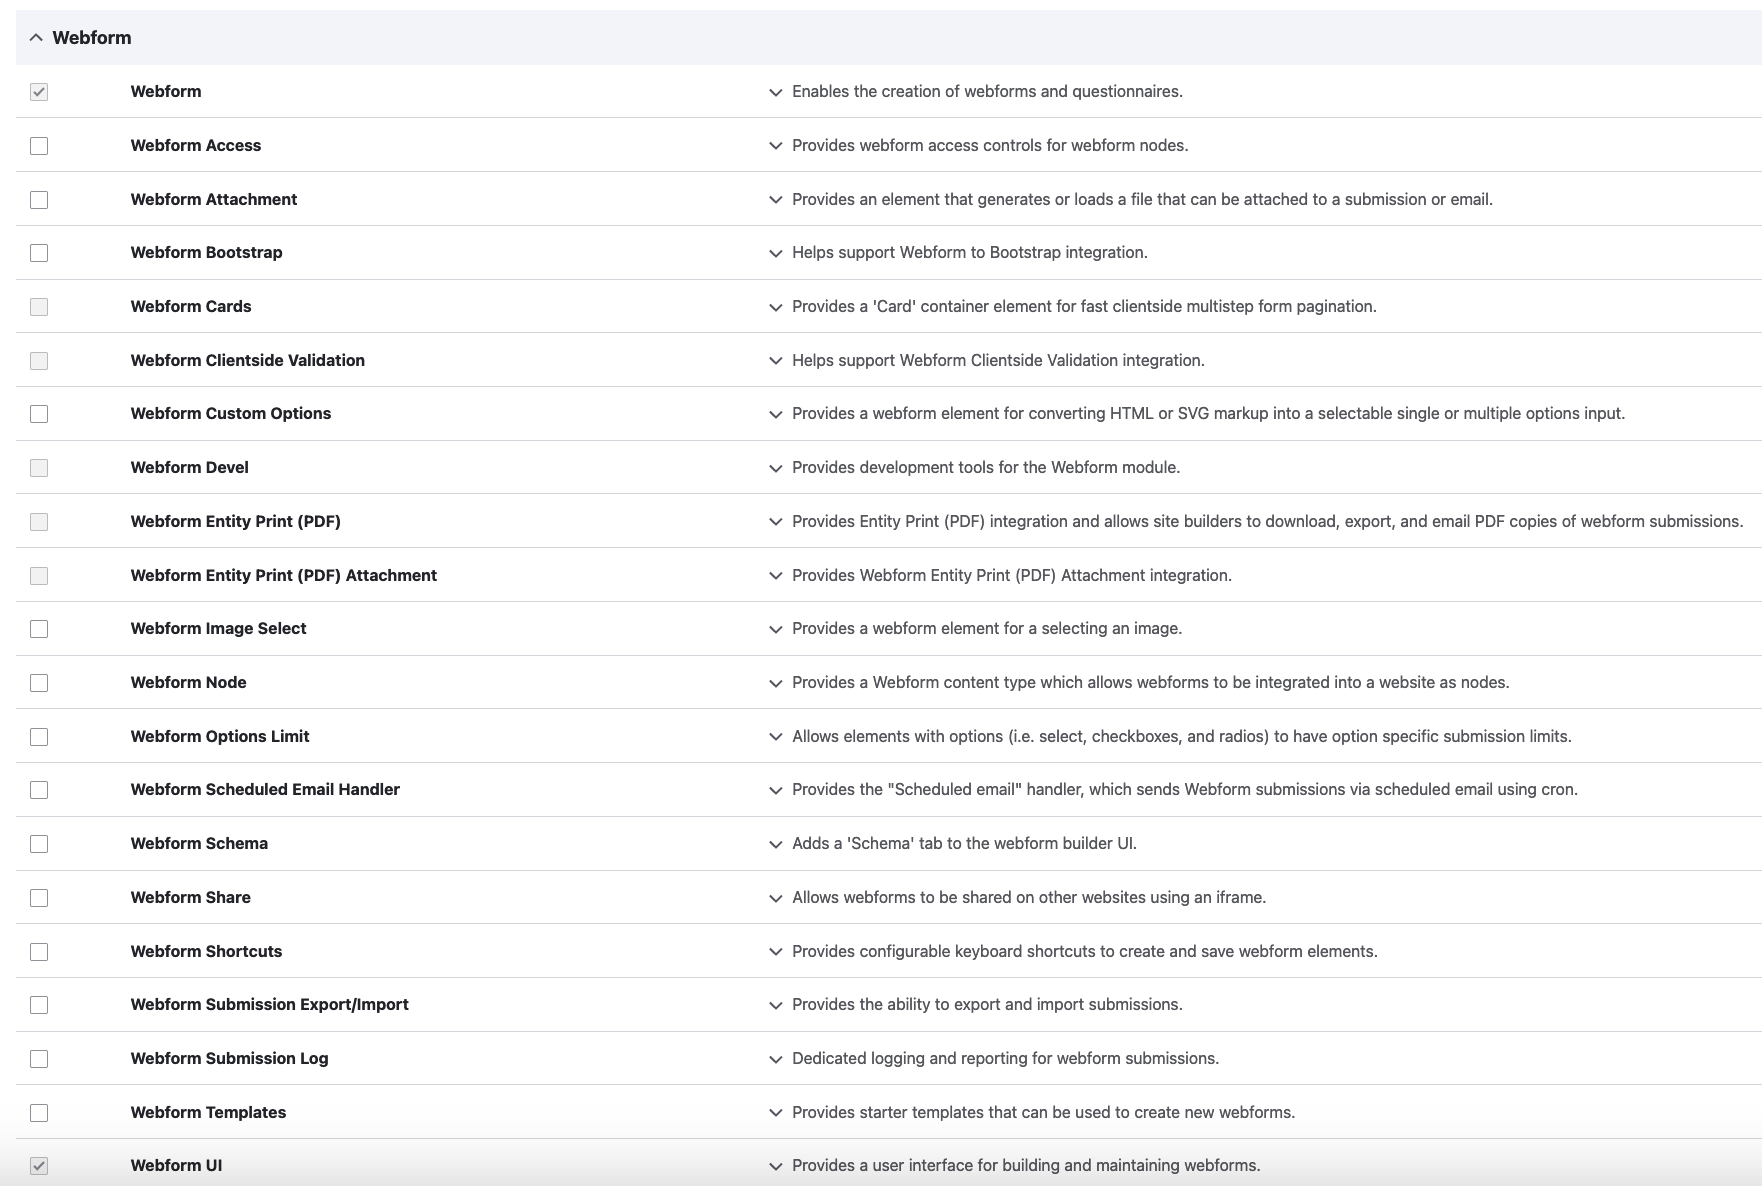This screenshot has height=1186, width=1762.
Task: Enable the Webform Bootstrap checkbox
Action: 39,253
